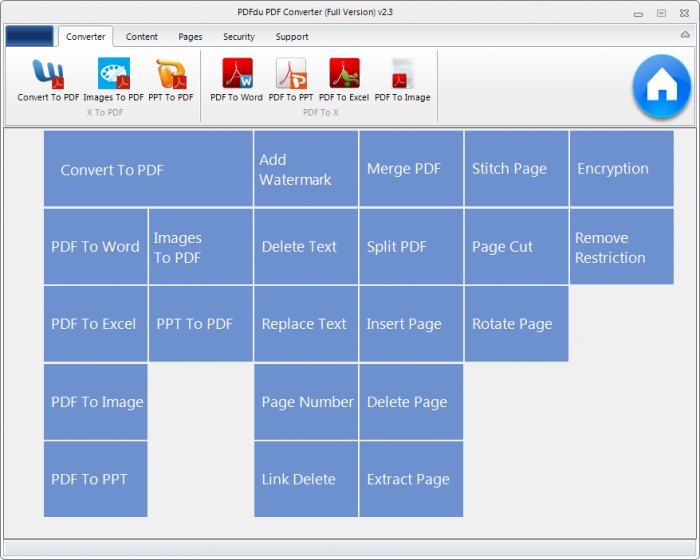Open the blue application menu button
This screenshot has width=700, height=560.
[x=29, y=36]
